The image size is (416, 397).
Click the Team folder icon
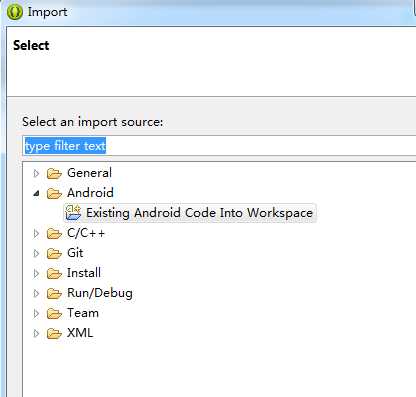click(54, 313)
